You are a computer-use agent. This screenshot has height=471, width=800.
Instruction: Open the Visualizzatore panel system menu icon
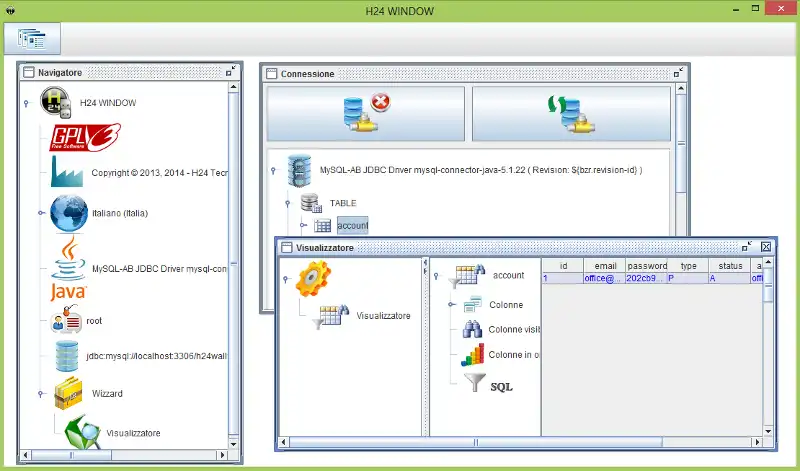click(287, 247)
